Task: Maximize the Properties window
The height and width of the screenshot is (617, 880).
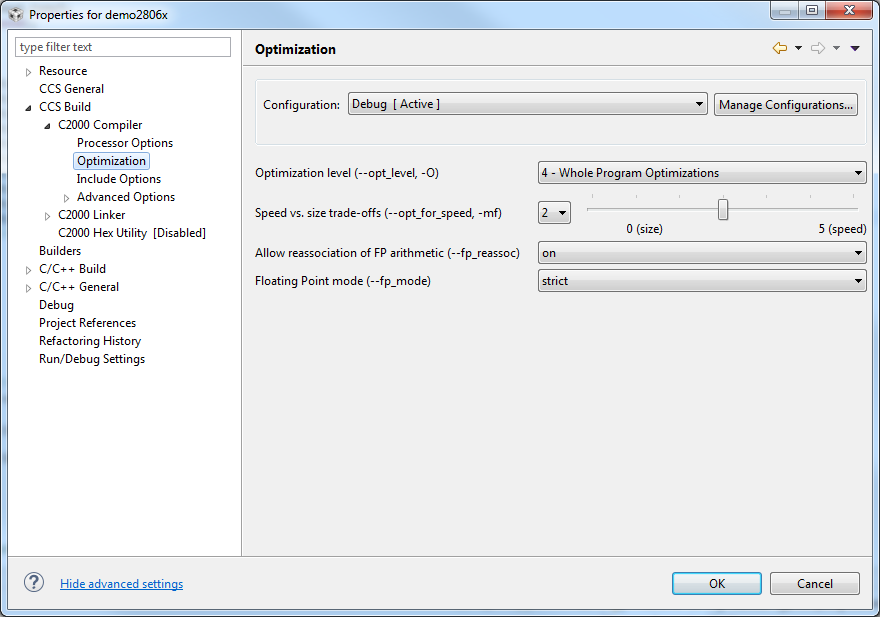Action: [x=812, y=10]
